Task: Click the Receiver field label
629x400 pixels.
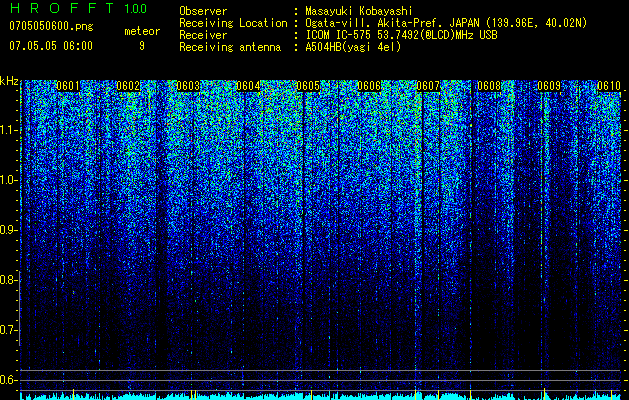Action: point(203,35)
